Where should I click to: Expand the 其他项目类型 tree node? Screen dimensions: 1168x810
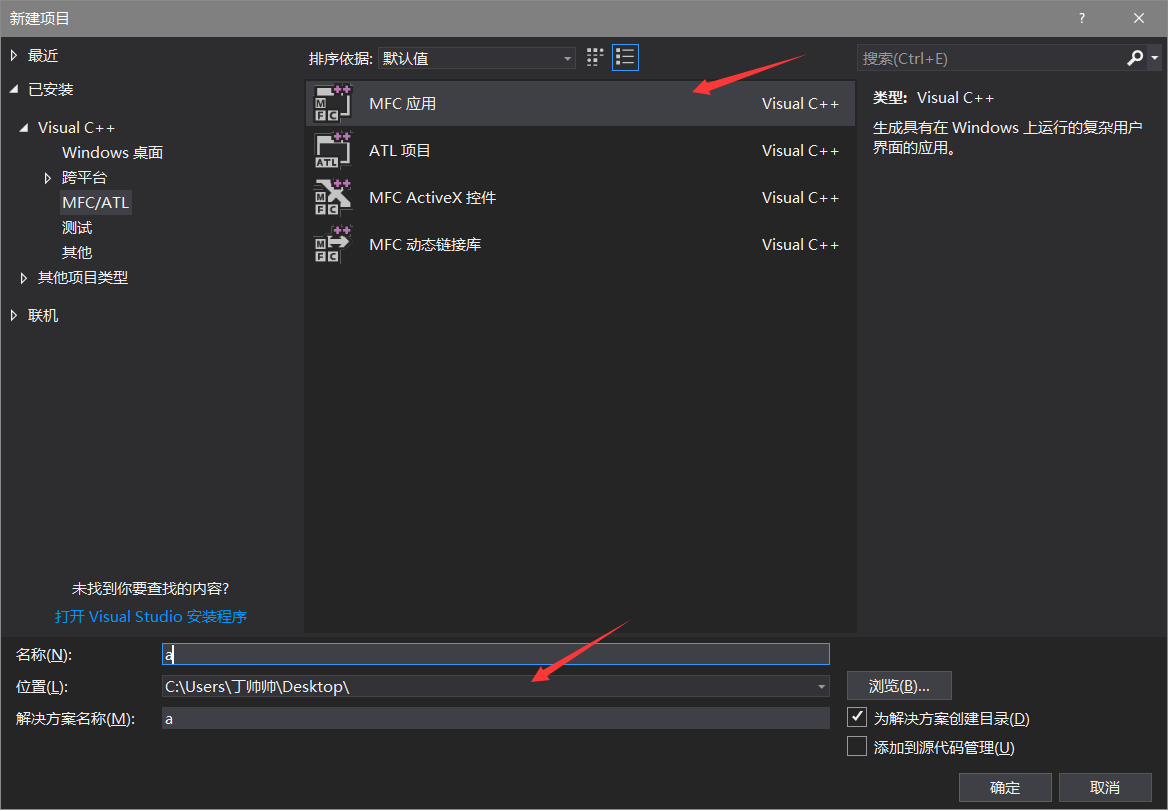click(24, 278)
